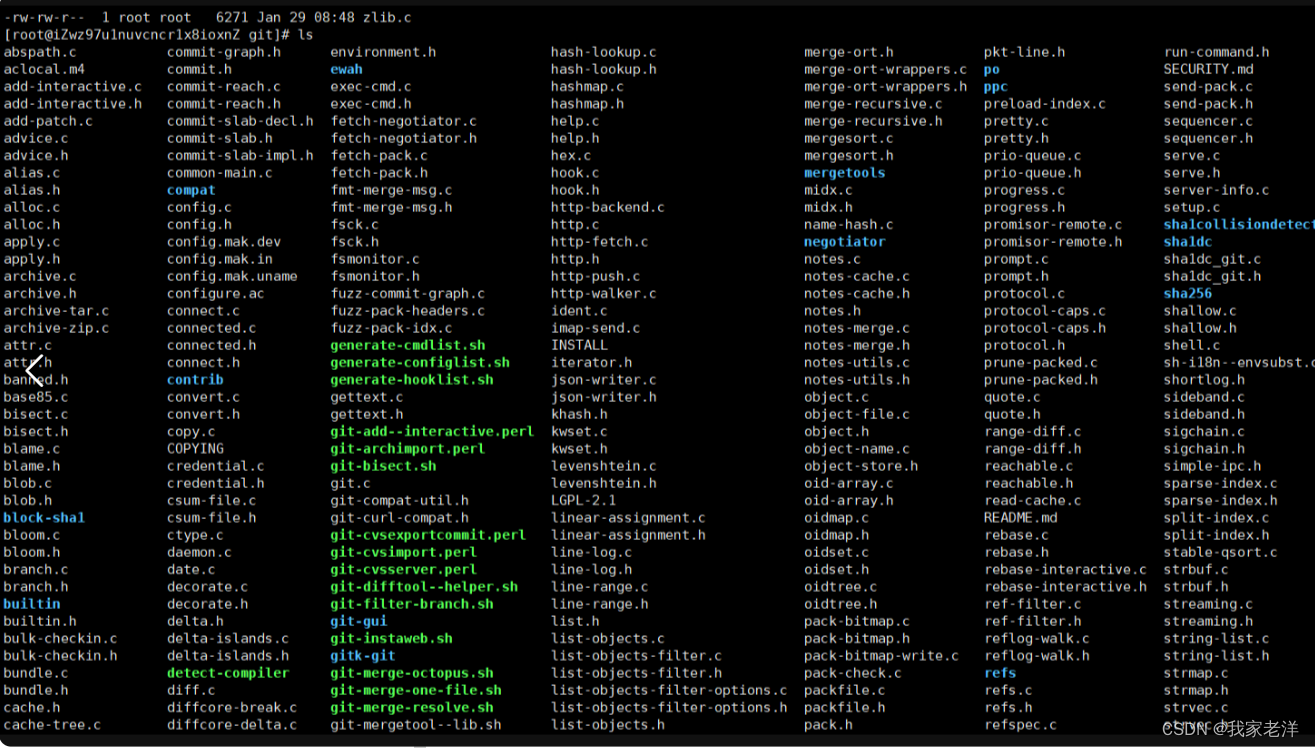Click http-backend.c in the listing

coord(608,207)
